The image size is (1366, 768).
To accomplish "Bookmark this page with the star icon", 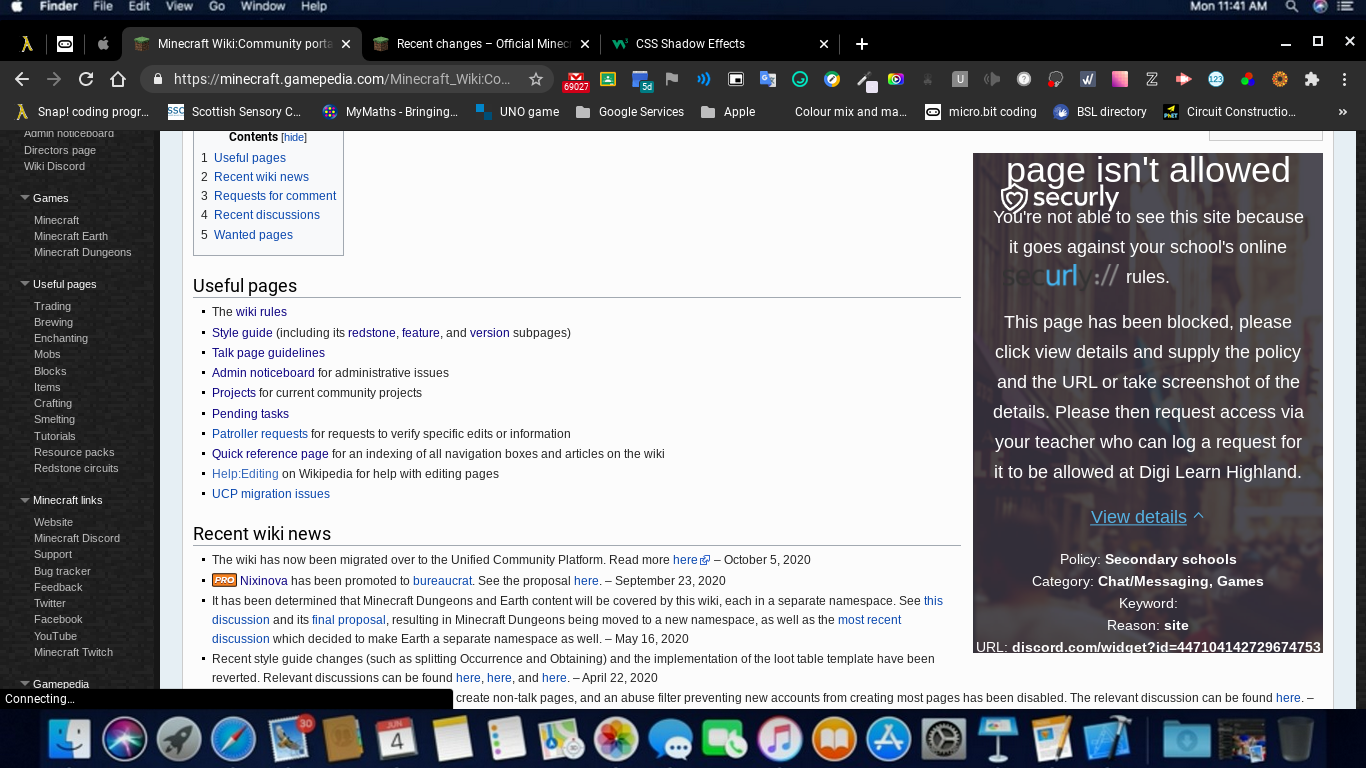I will click(536, 79).
